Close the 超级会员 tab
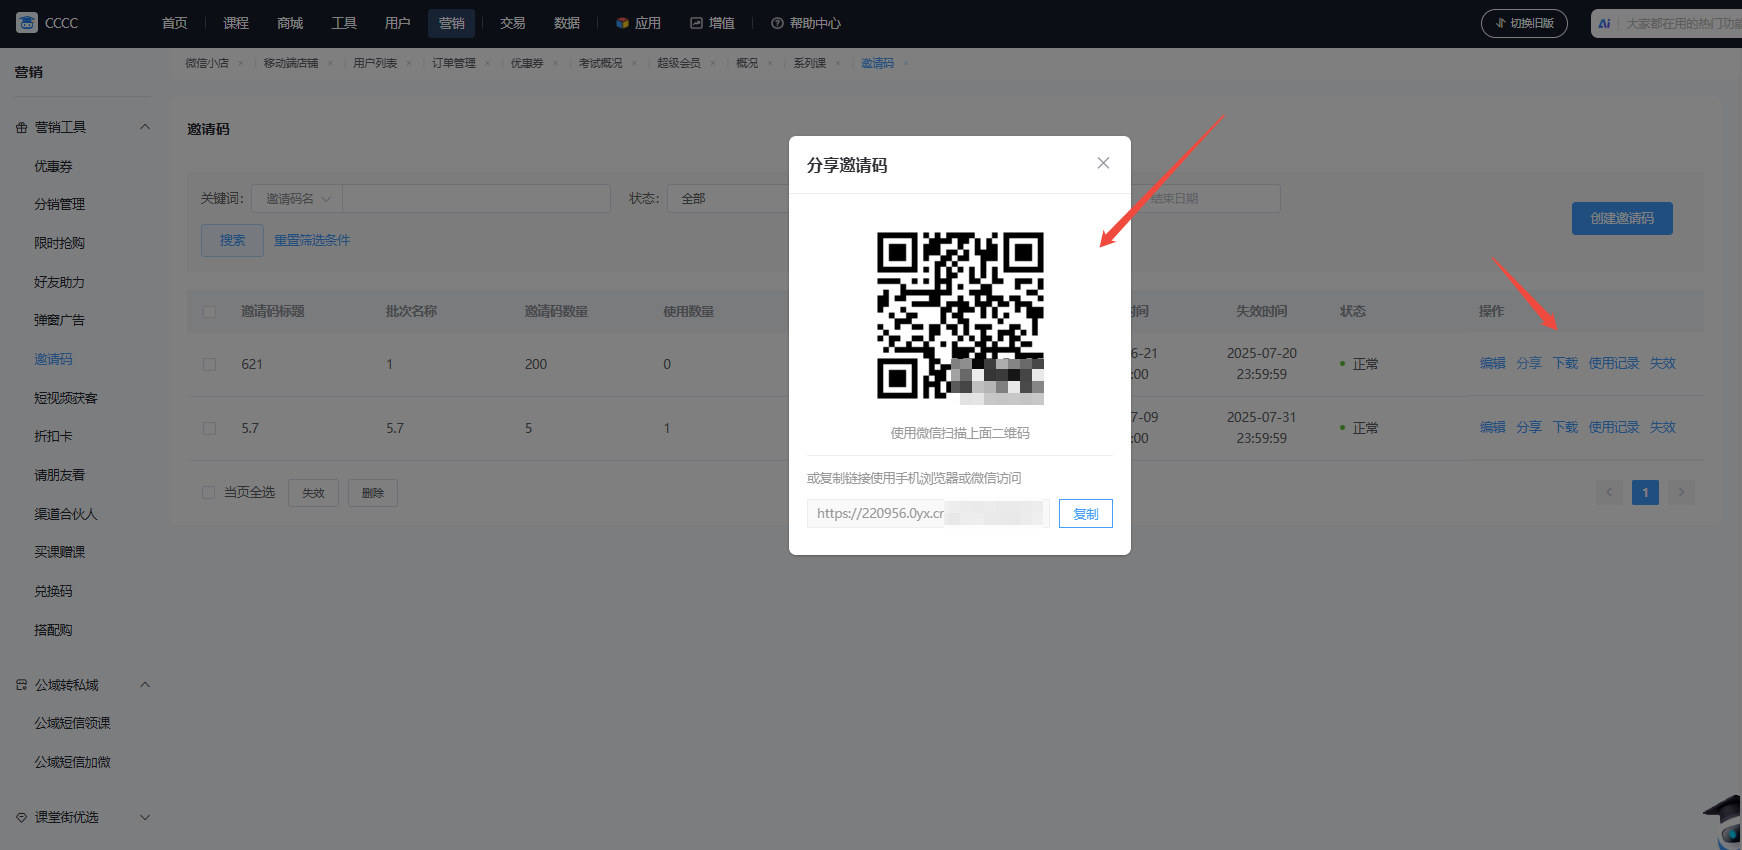 [x=713, y=63]
